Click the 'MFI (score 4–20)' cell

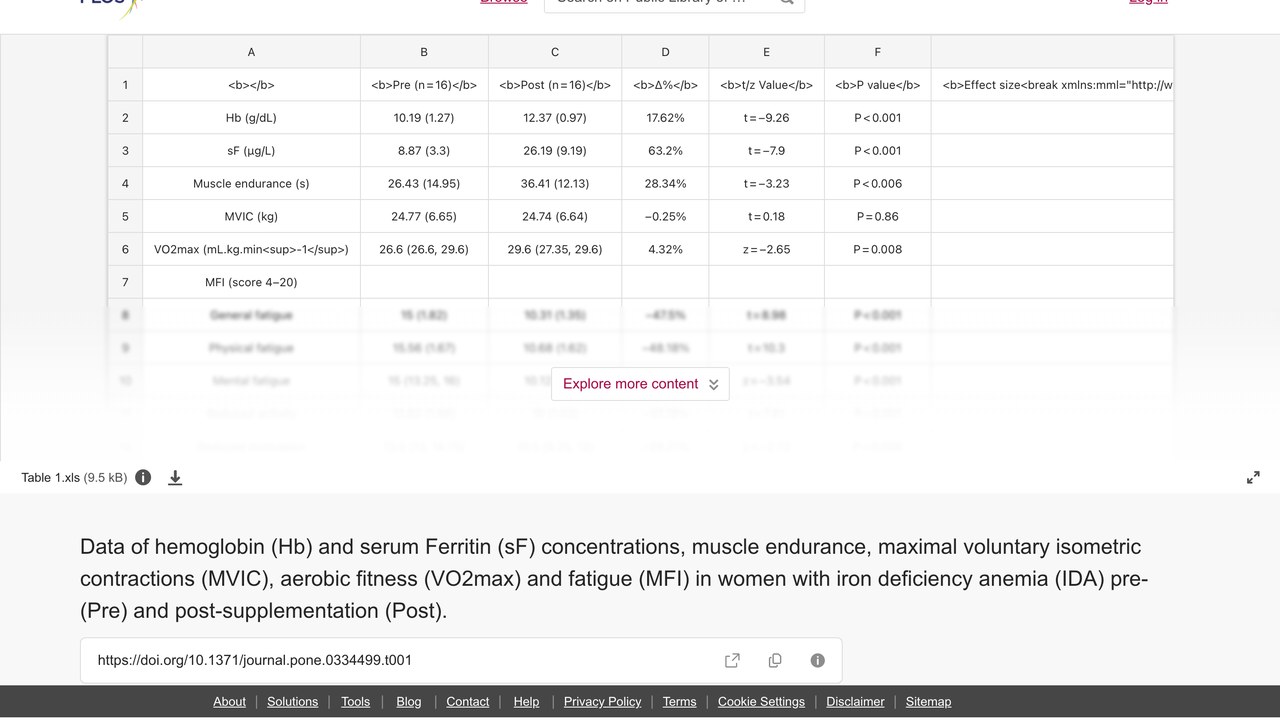coord(251,283)
